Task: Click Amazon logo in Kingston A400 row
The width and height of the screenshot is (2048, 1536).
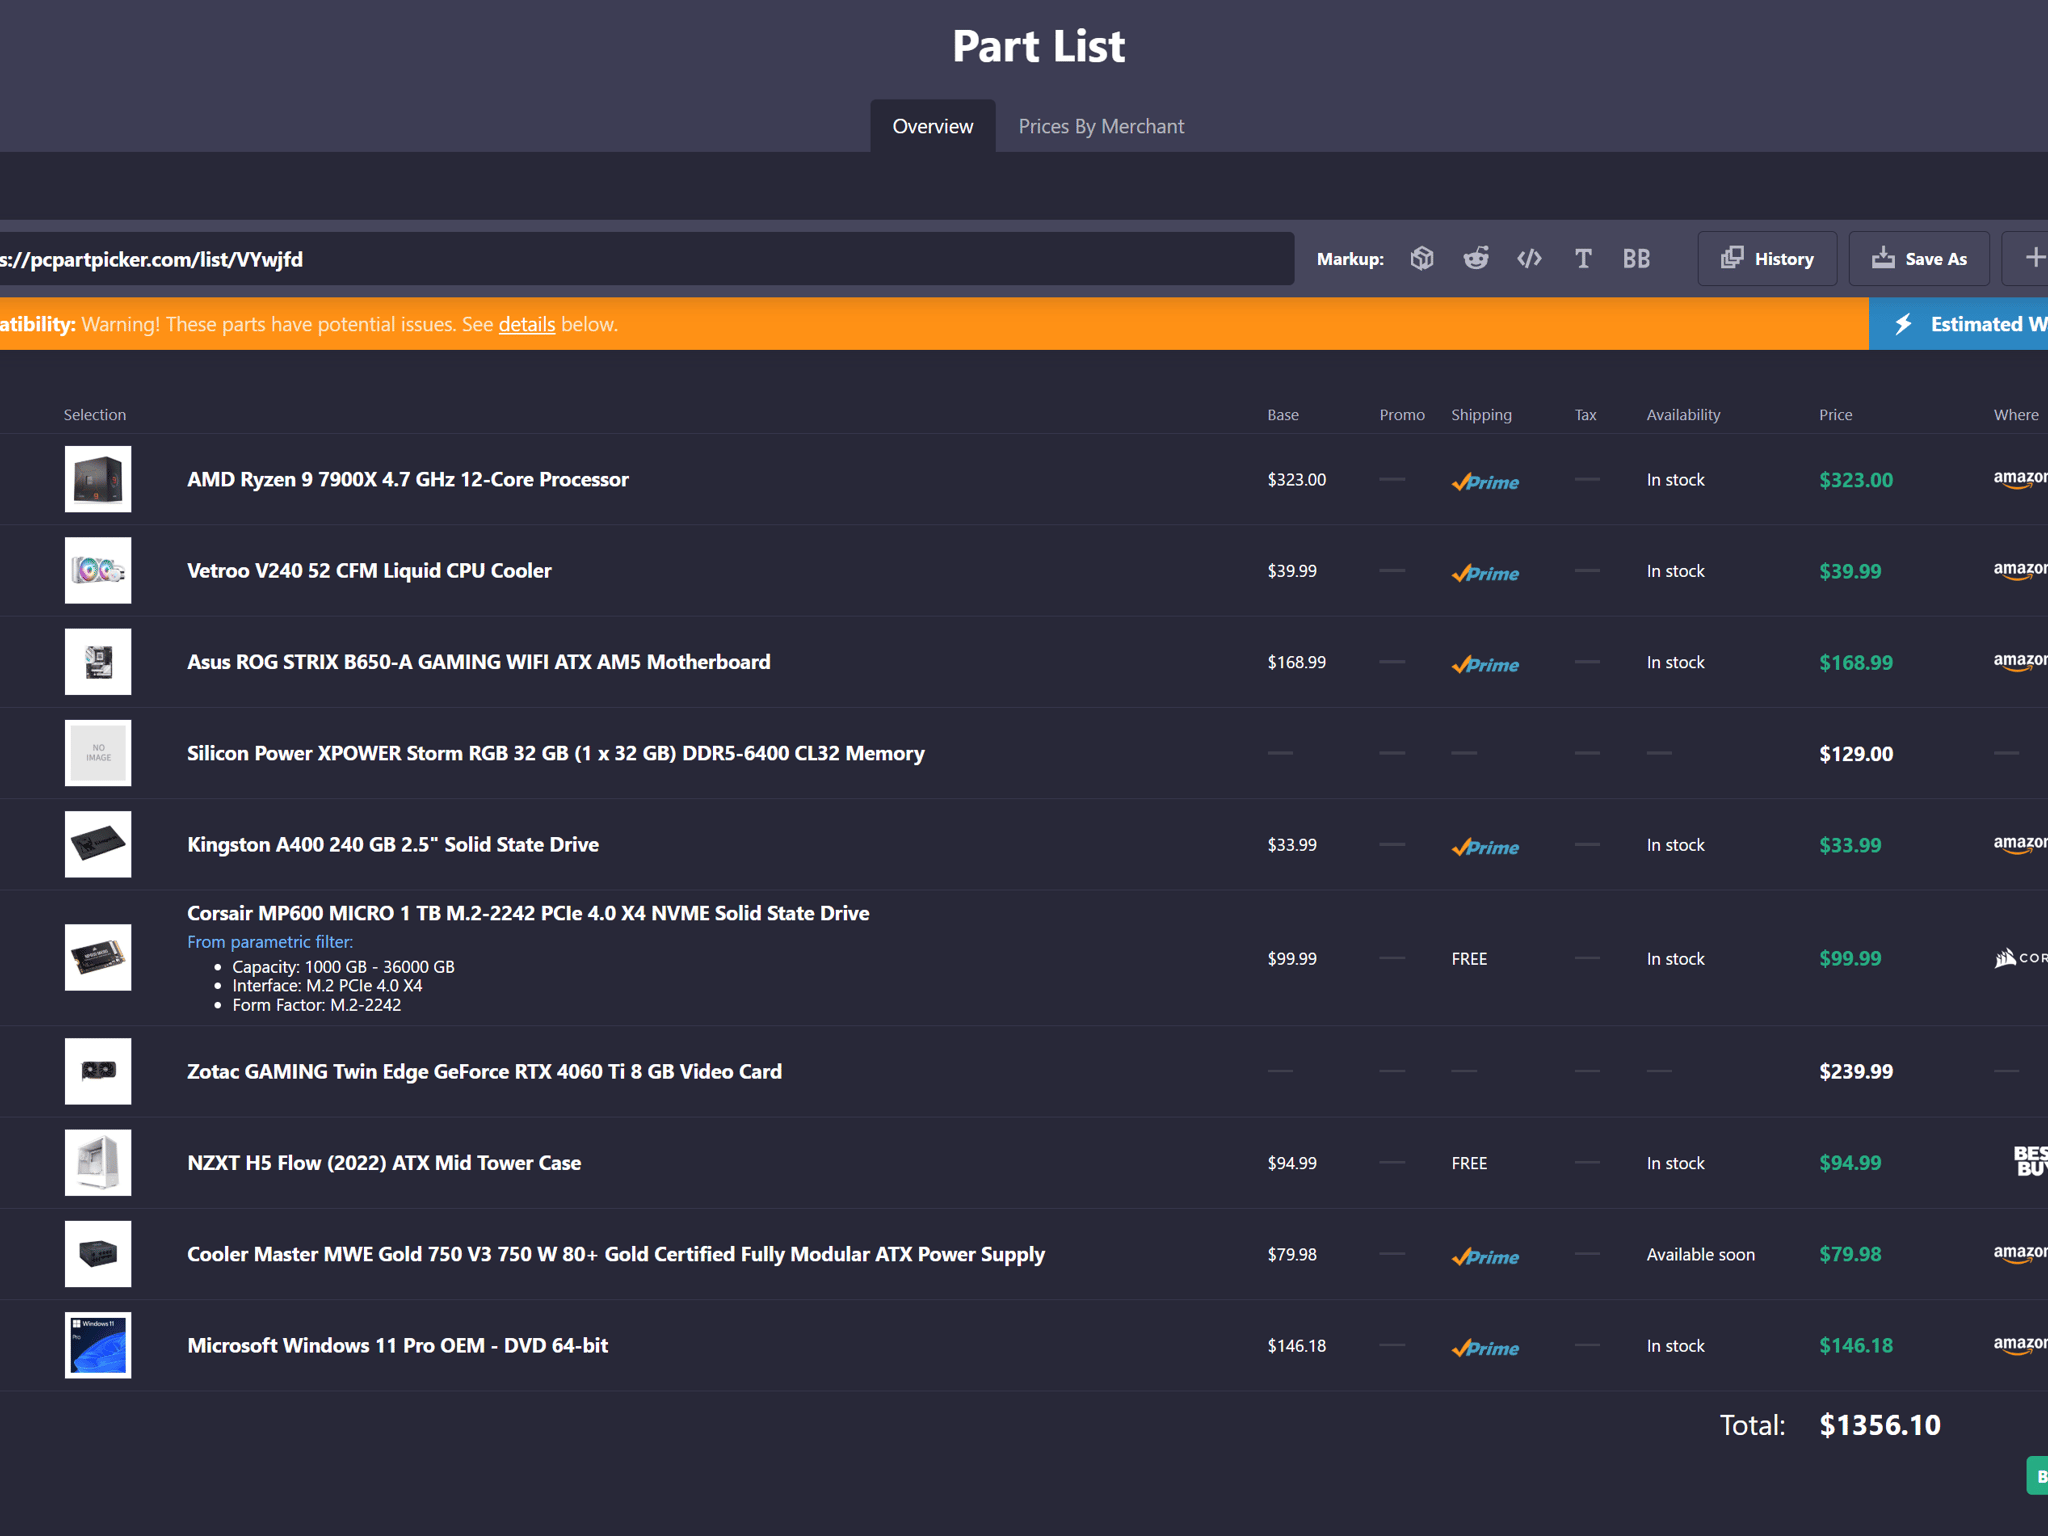Action: tap(2021, 844)
